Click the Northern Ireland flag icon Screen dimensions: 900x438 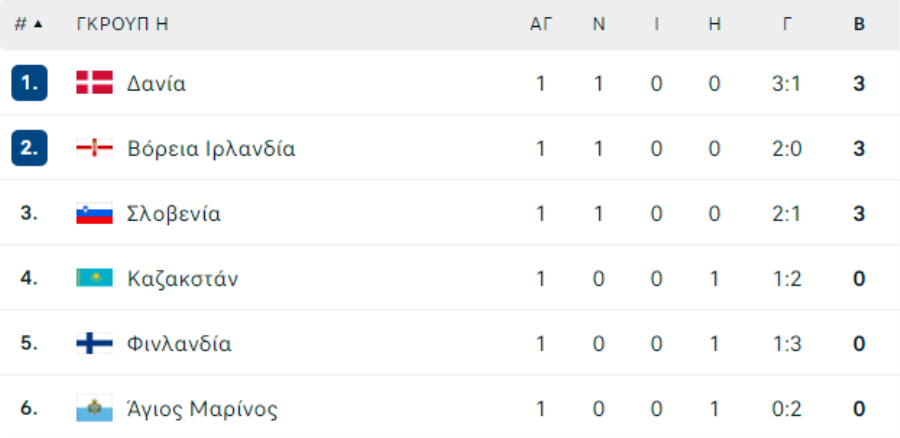[95, 148]
